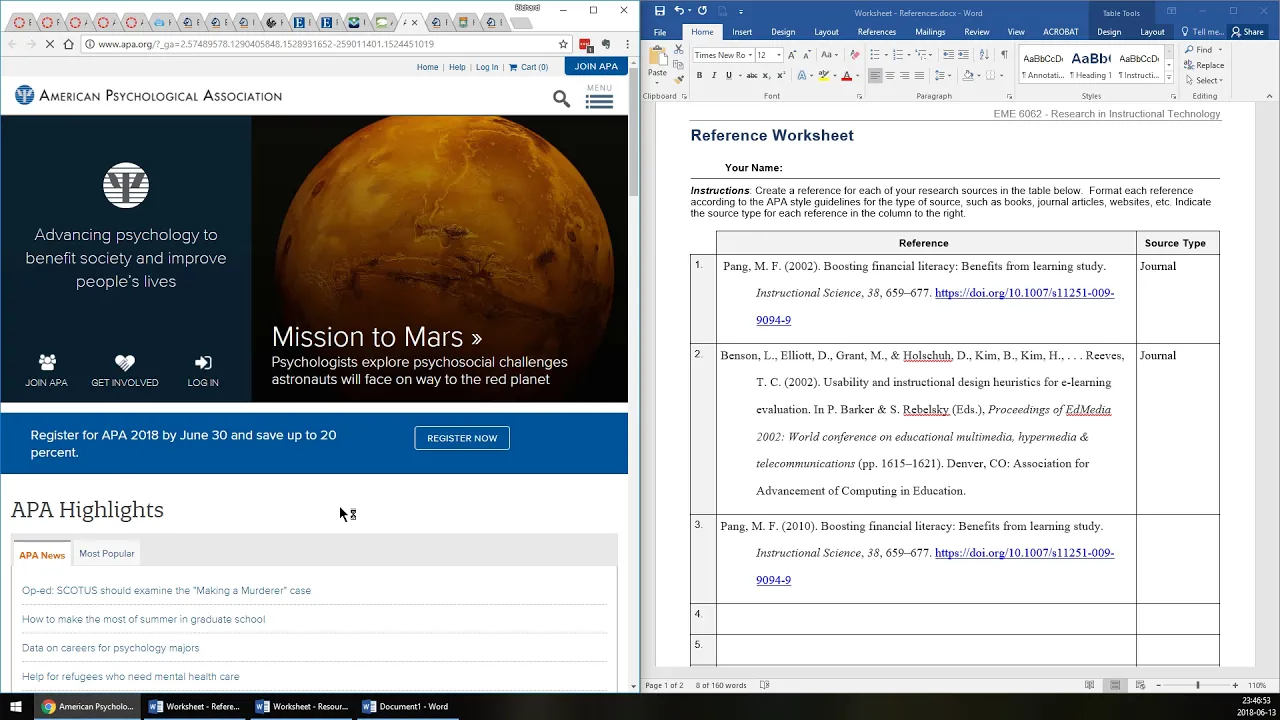Open the ACROBAT ribbon tab

1060,32
